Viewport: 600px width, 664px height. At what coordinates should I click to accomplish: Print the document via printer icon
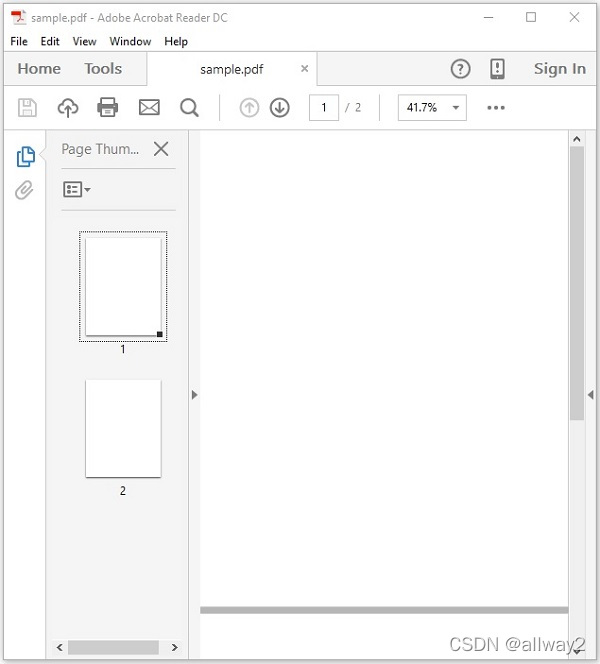click(108, 107)
